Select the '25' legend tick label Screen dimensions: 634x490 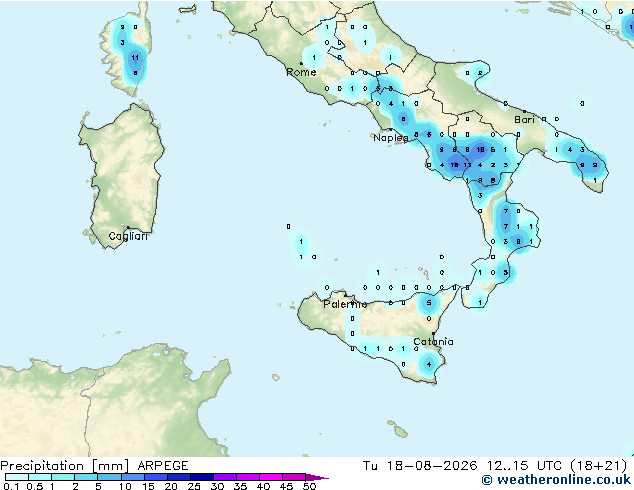pos(194,486)
